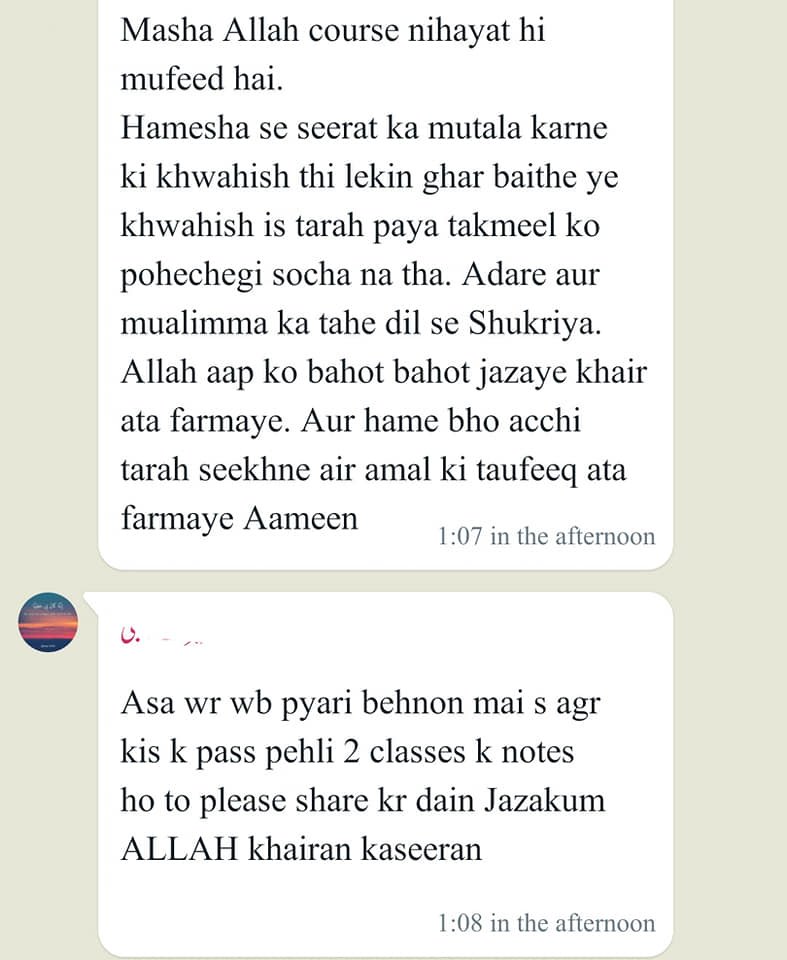Click the word "Jazakum" in second message

544,800
